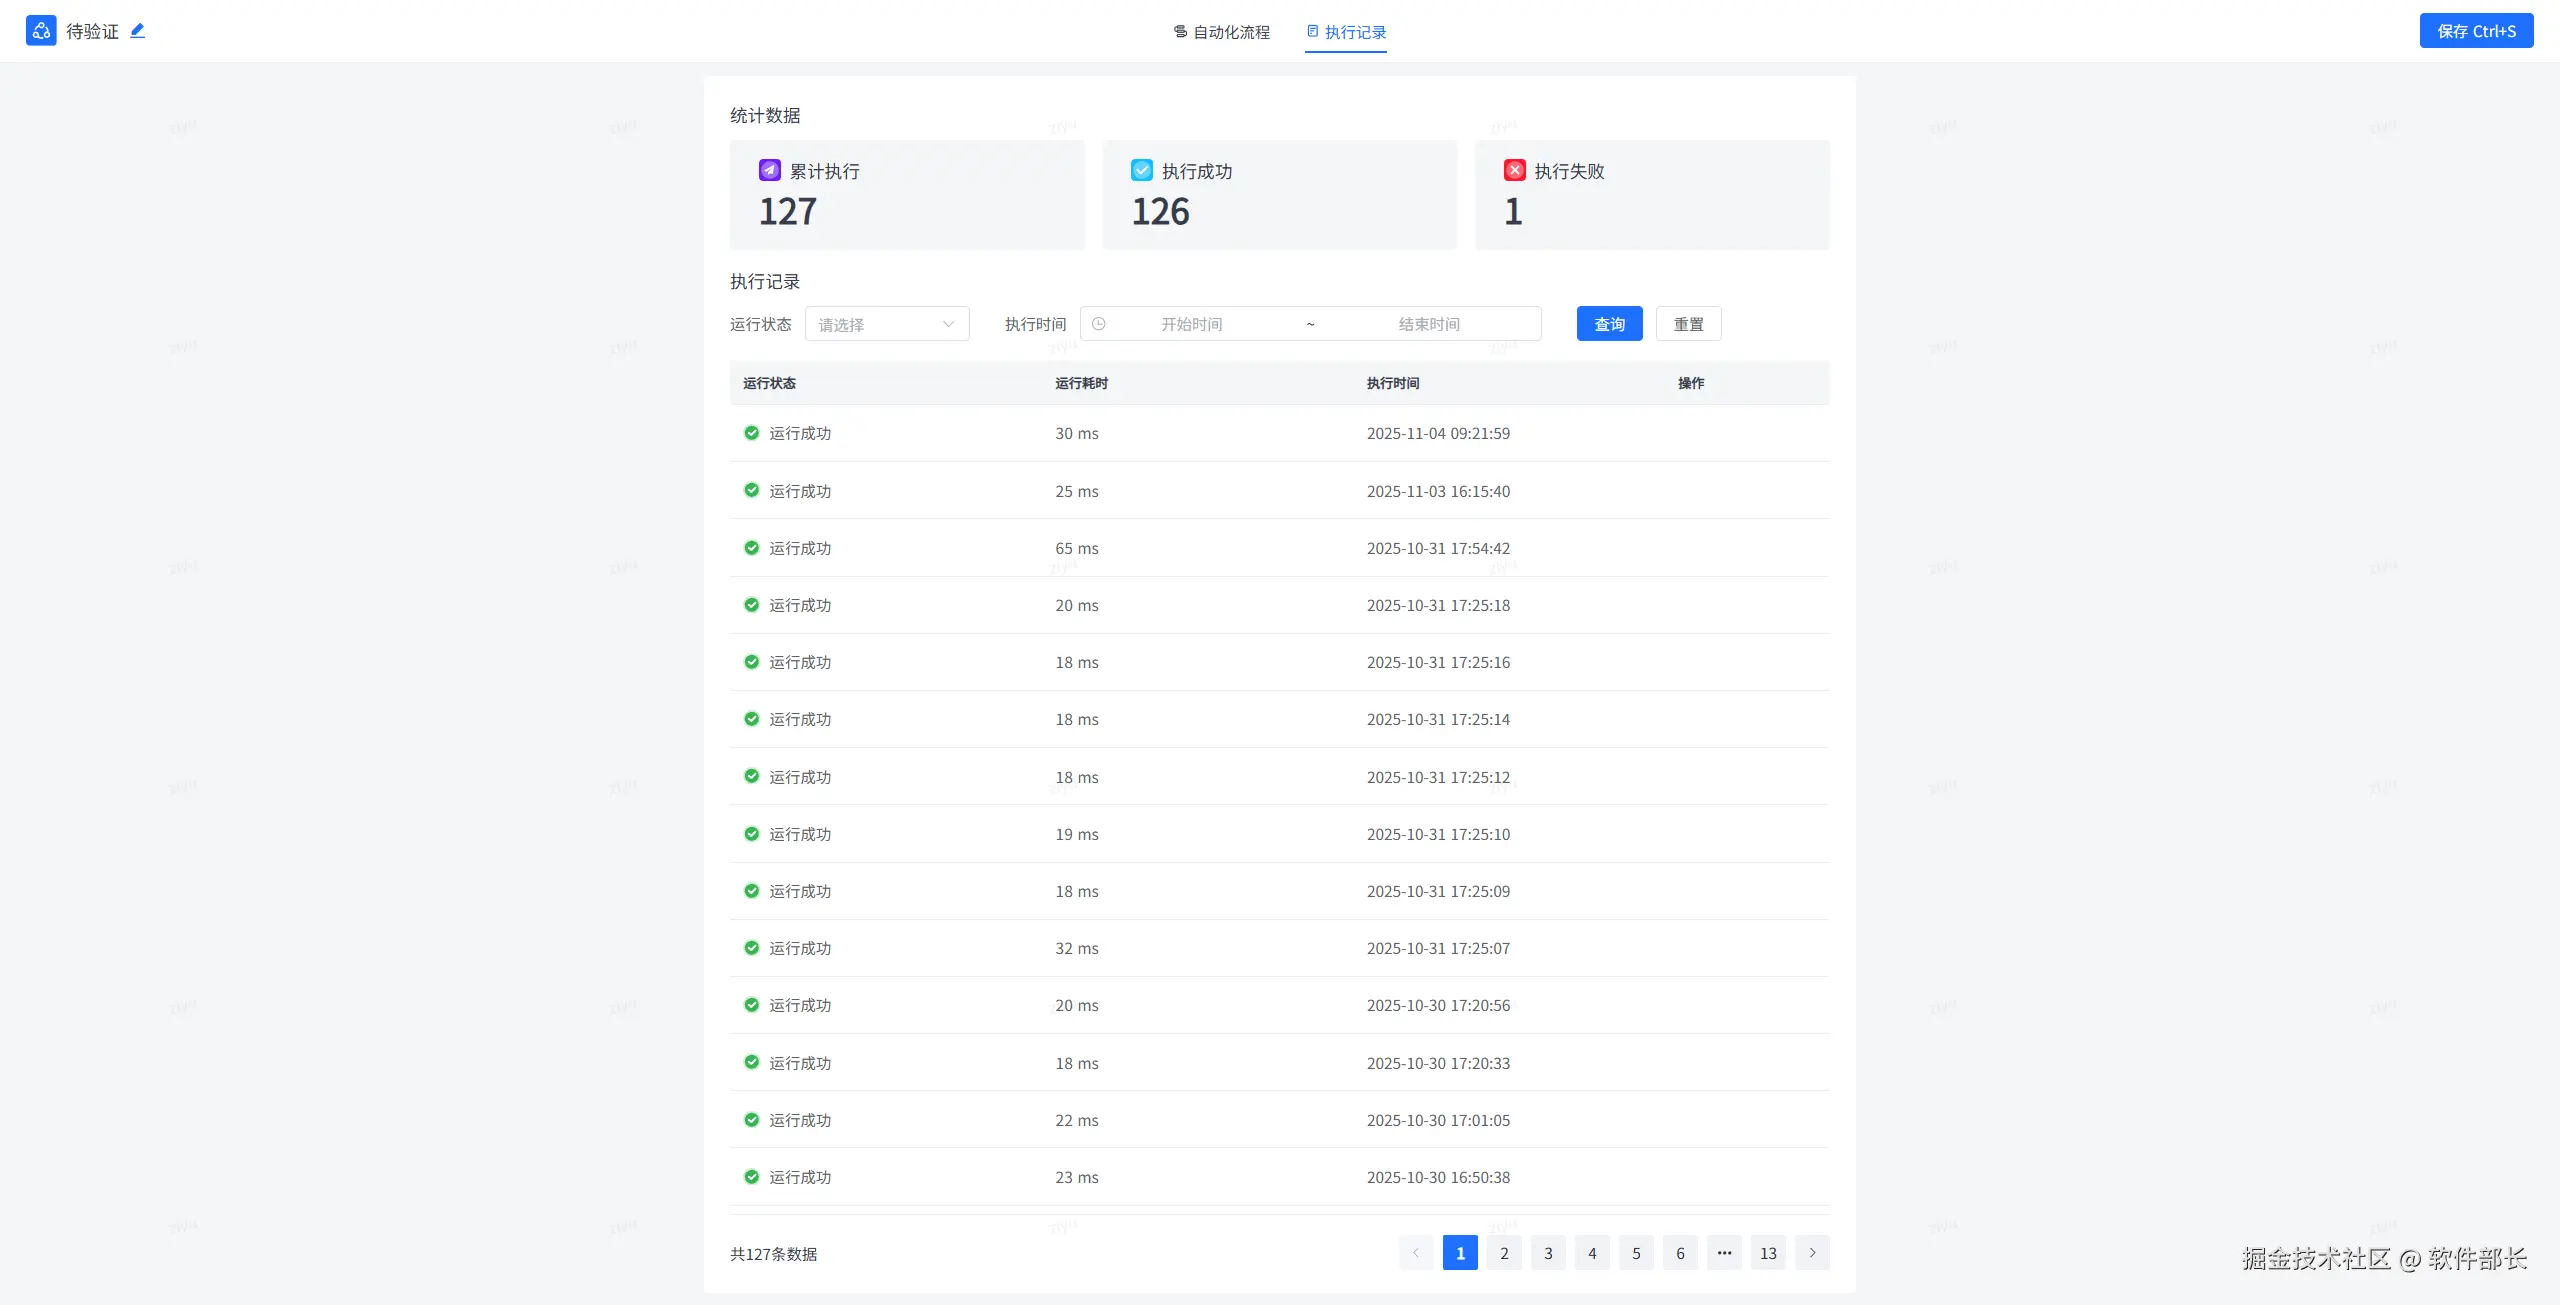2560x1305 pixels.
Task: Switch to the 自动化流程 tab
Action: click(1221, 32)
